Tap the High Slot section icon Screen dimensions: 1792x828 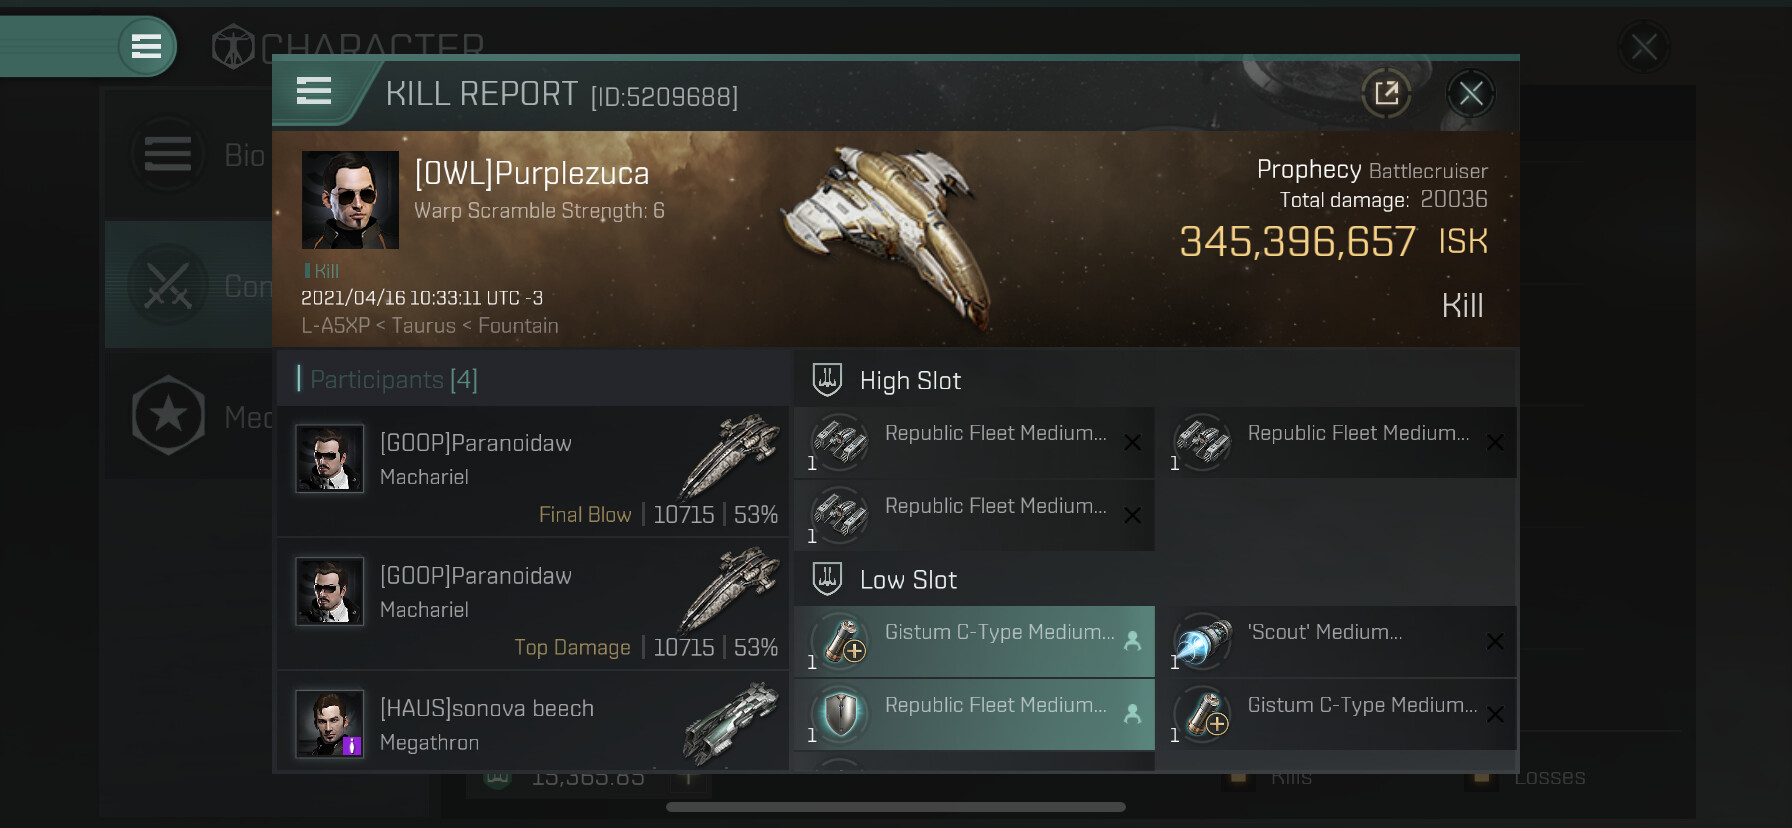click(827, 380)
